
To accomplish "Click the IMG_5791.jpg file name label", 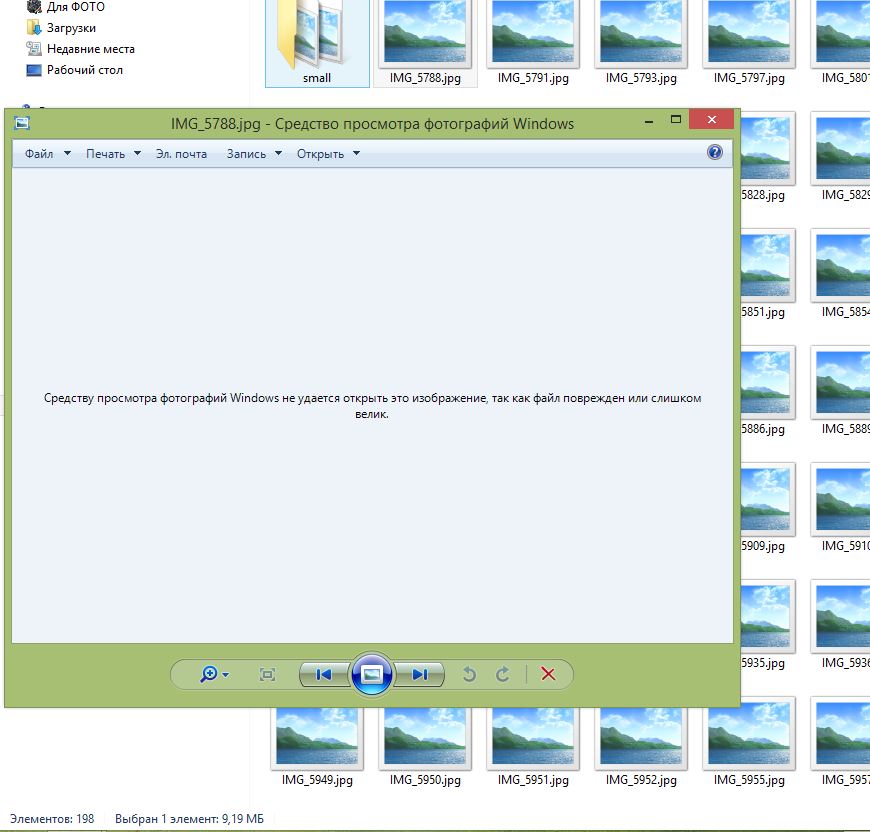I will click(533, 78).
